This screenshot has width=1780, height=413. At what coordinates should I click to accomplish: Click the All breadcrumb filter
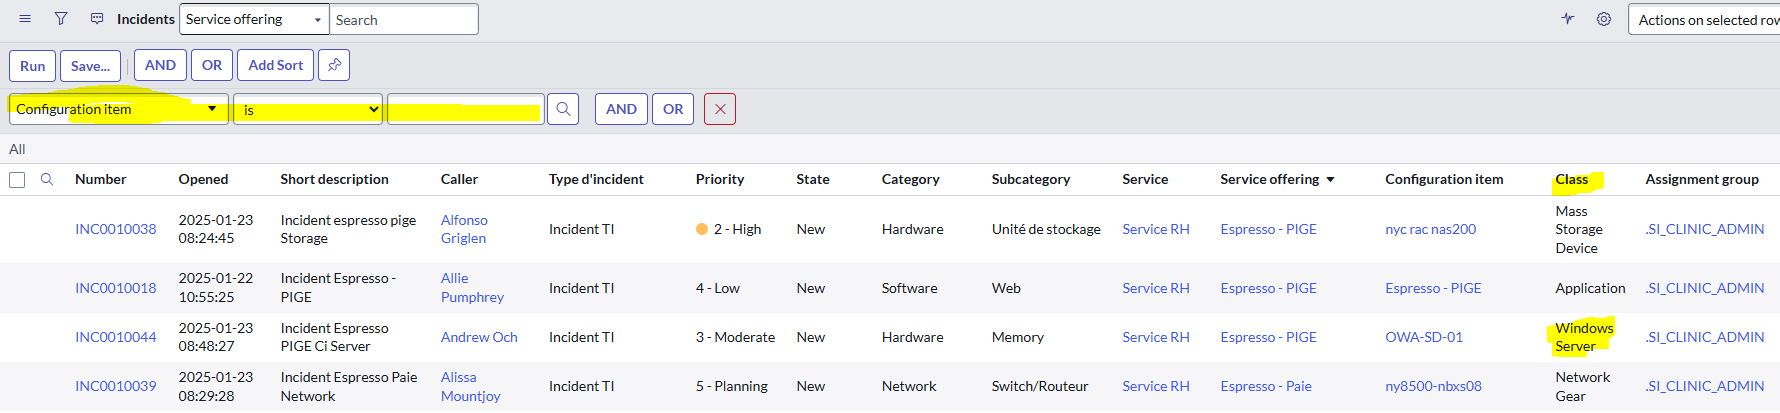pos(17,149)
